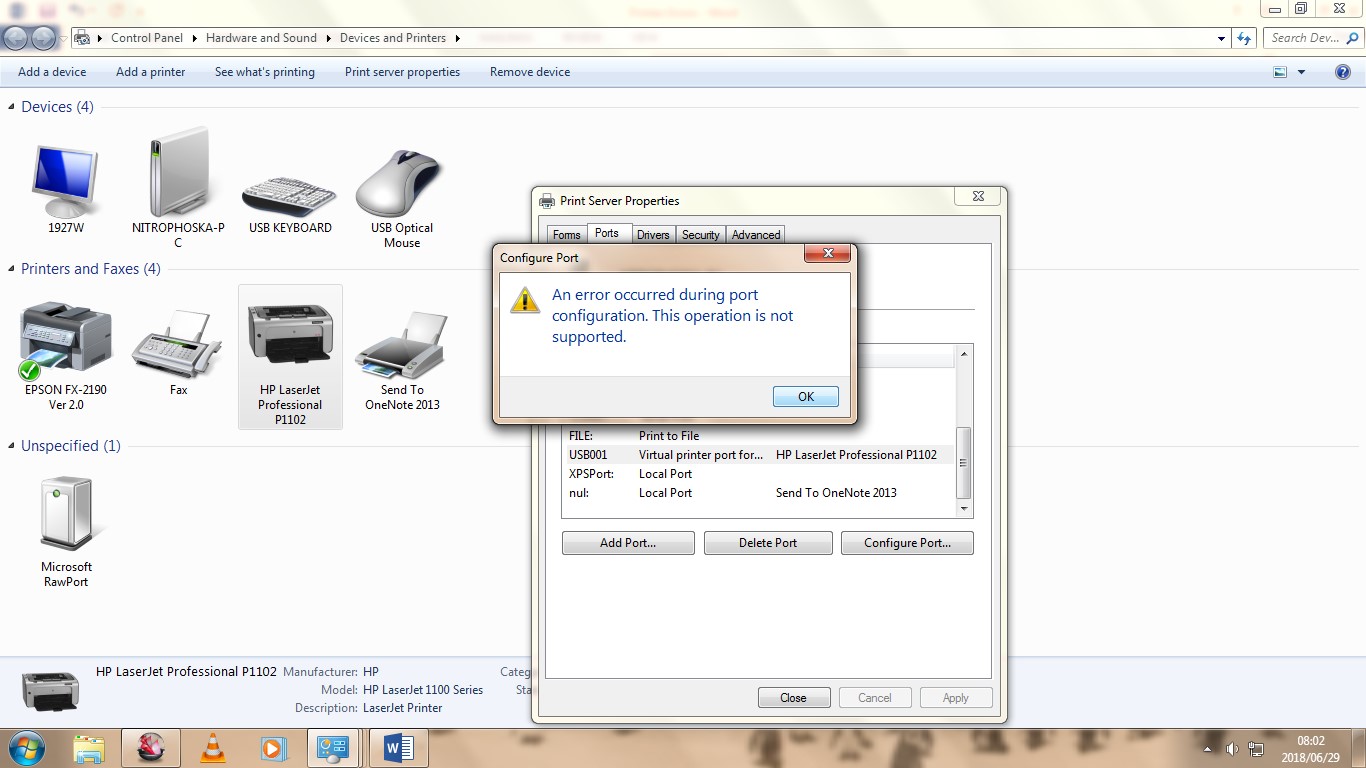
Task: Switch to the Ports tab
Action: pyautogui.click(x=607, y=233)
